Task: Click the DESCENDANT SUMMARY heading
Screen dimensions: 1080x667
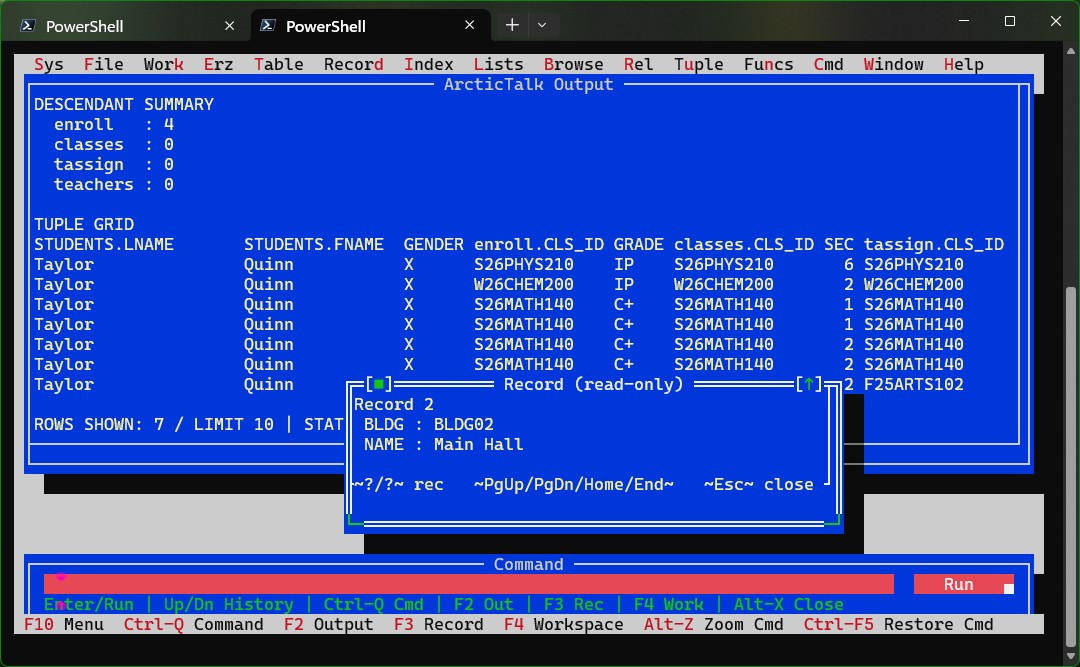Action: coord(124,105)
